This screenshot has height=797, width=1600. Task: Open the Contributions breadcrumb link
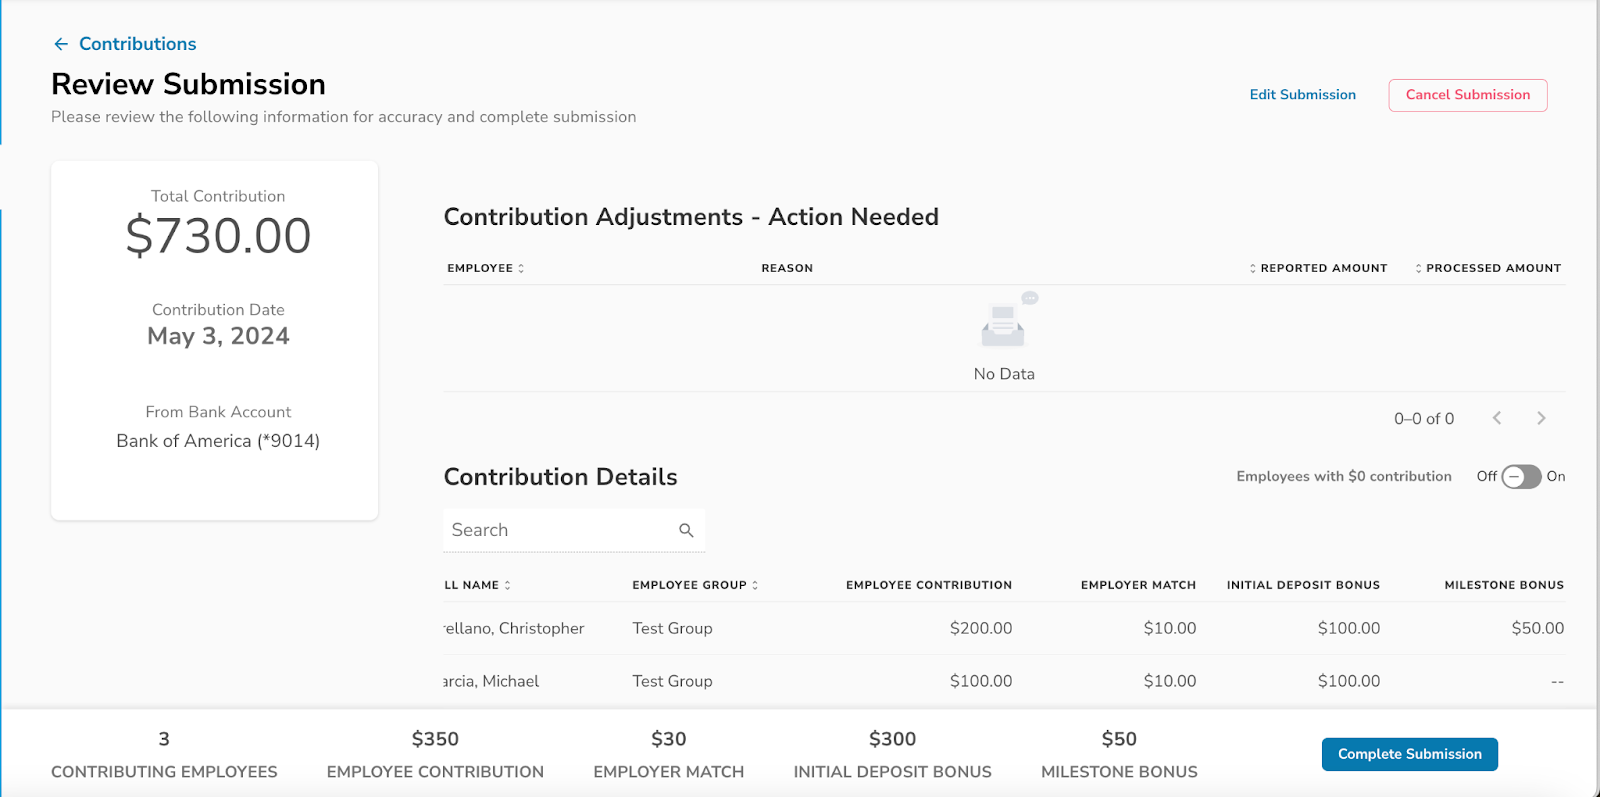138,44
